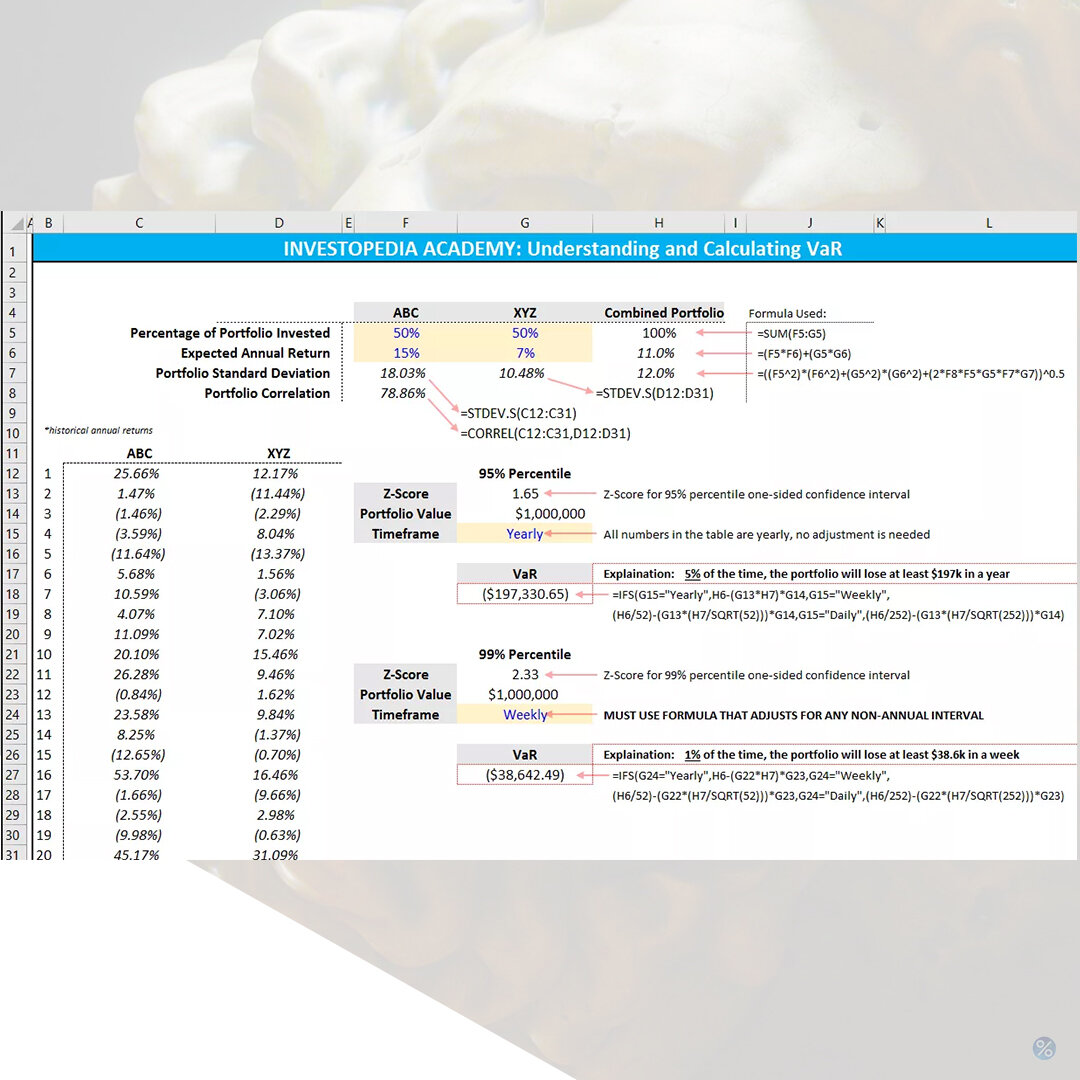Click Portfolio Standard Deviation label
This screenshot has width=1080, height=1080.
click(x=242, y=373)
